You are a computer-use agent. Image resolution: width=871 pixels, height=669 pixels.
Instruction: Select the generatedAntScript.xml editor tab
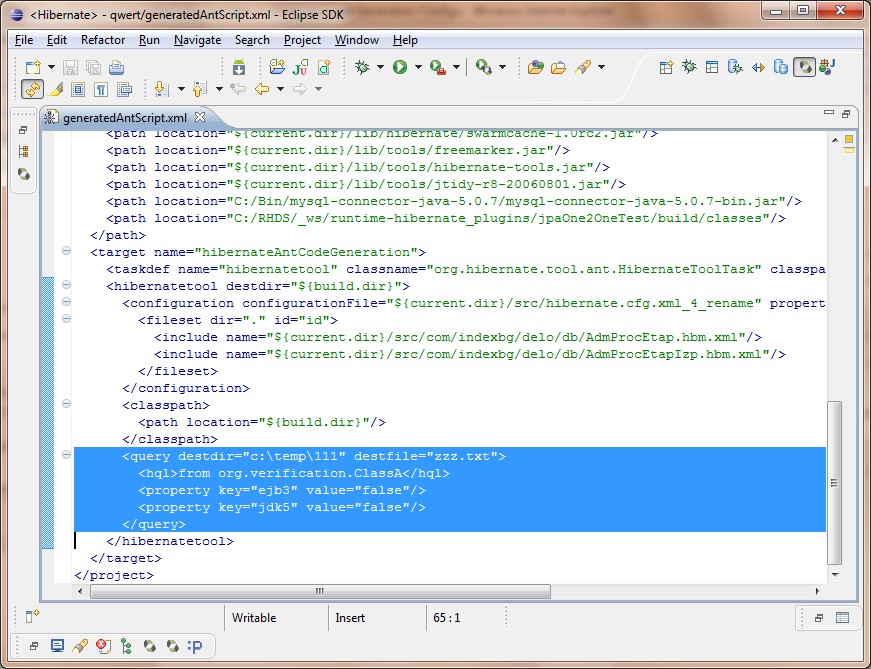coord(125,118)
